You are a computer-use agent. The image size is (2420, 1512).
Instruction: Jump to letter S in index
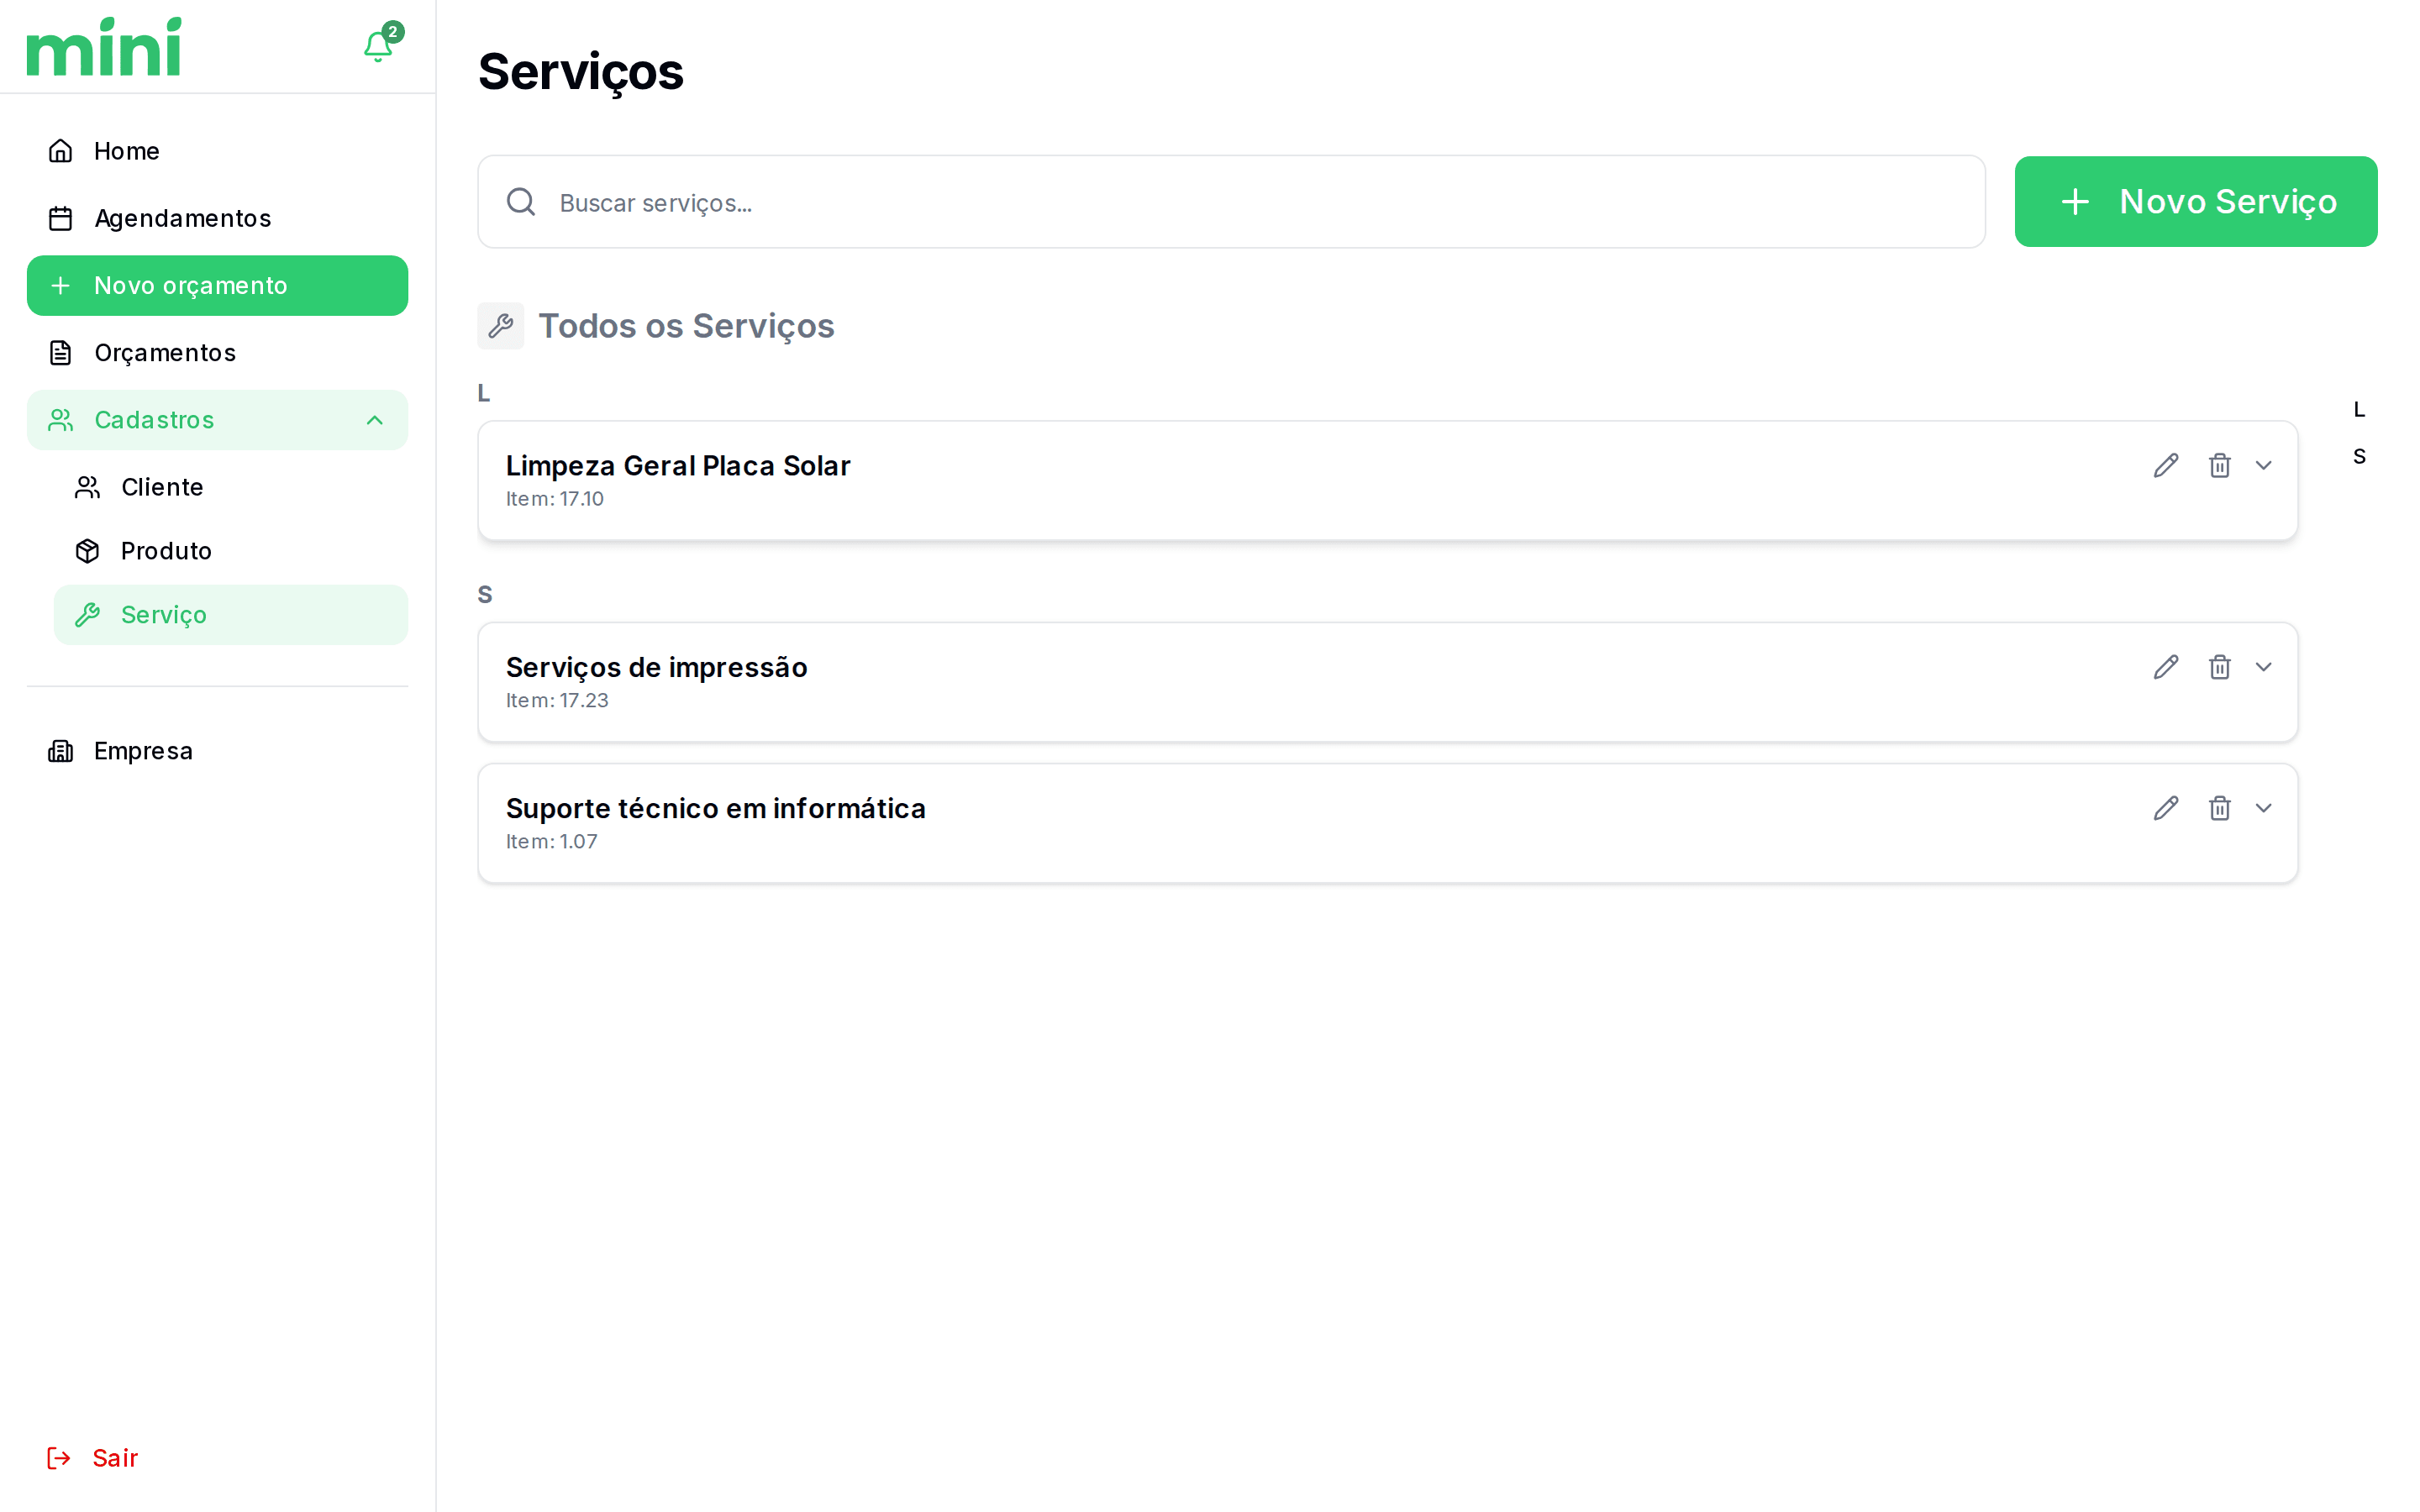coord(2359,457)
